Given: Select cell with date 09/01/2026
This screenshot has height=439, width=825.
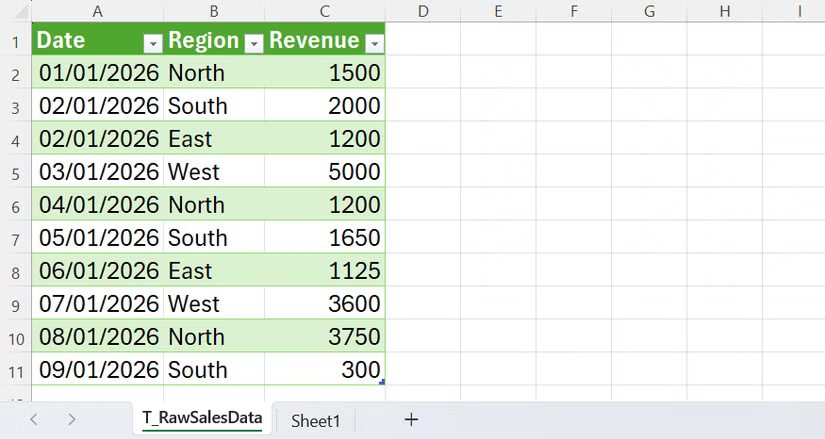Looking at the screenshot, I should click(x=97, y=369).
